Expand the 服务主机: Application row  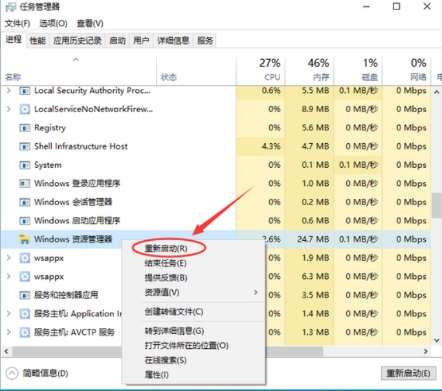click(x=9, y=313)
